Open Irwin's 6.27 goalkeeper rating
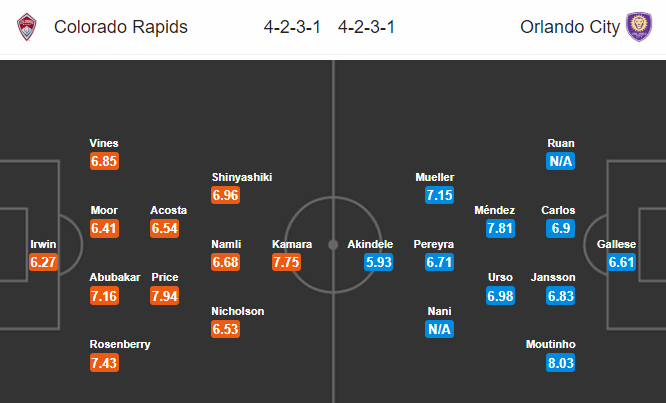 click(x=43, y=262)
